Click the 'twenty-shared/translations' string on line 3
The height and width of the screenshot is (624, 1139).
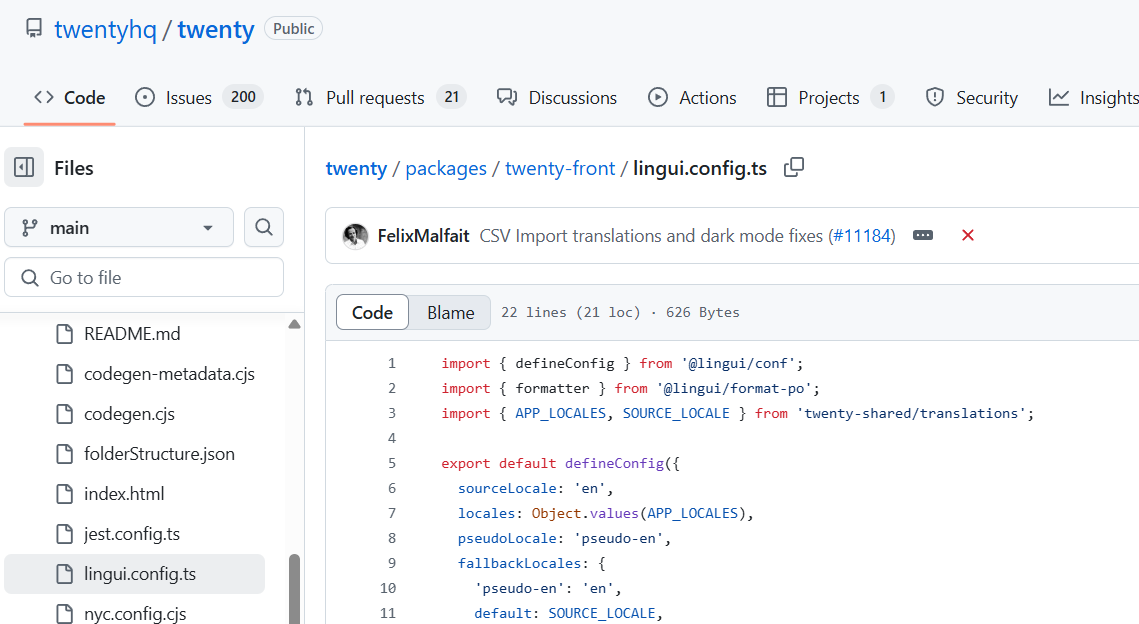click(911, 413)
